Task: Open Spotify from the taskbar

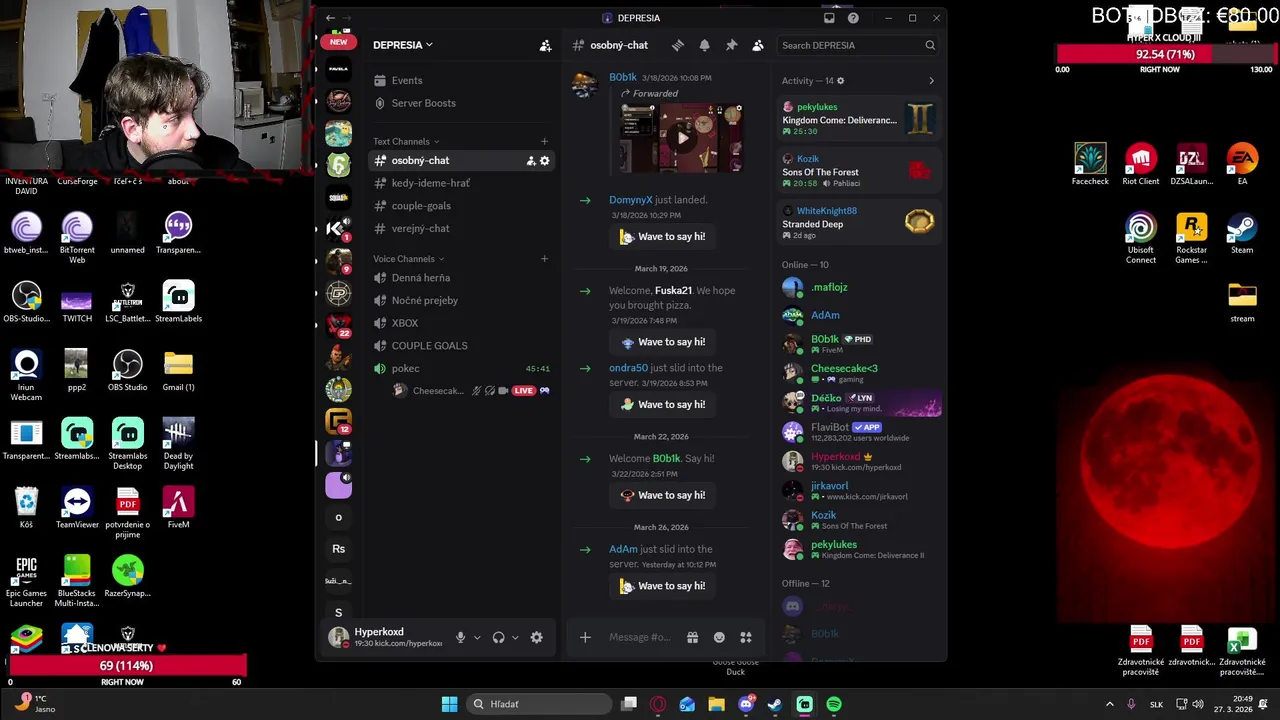Action: [x=834, y=704]
